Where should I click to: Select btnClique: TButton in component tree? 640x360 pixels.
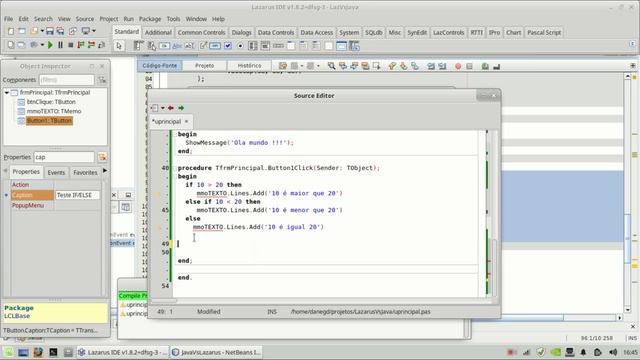pyautogui.click(x=51, y=102)
